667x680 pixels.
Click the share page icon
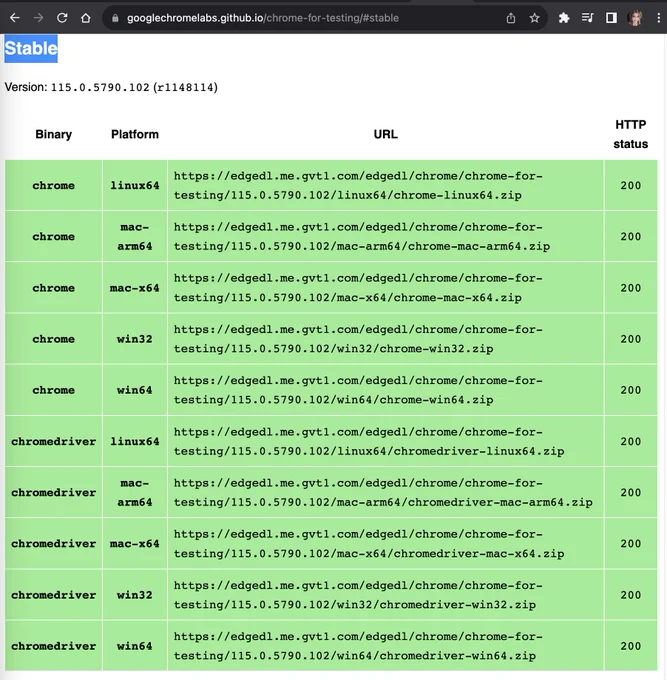pos(511,18)
